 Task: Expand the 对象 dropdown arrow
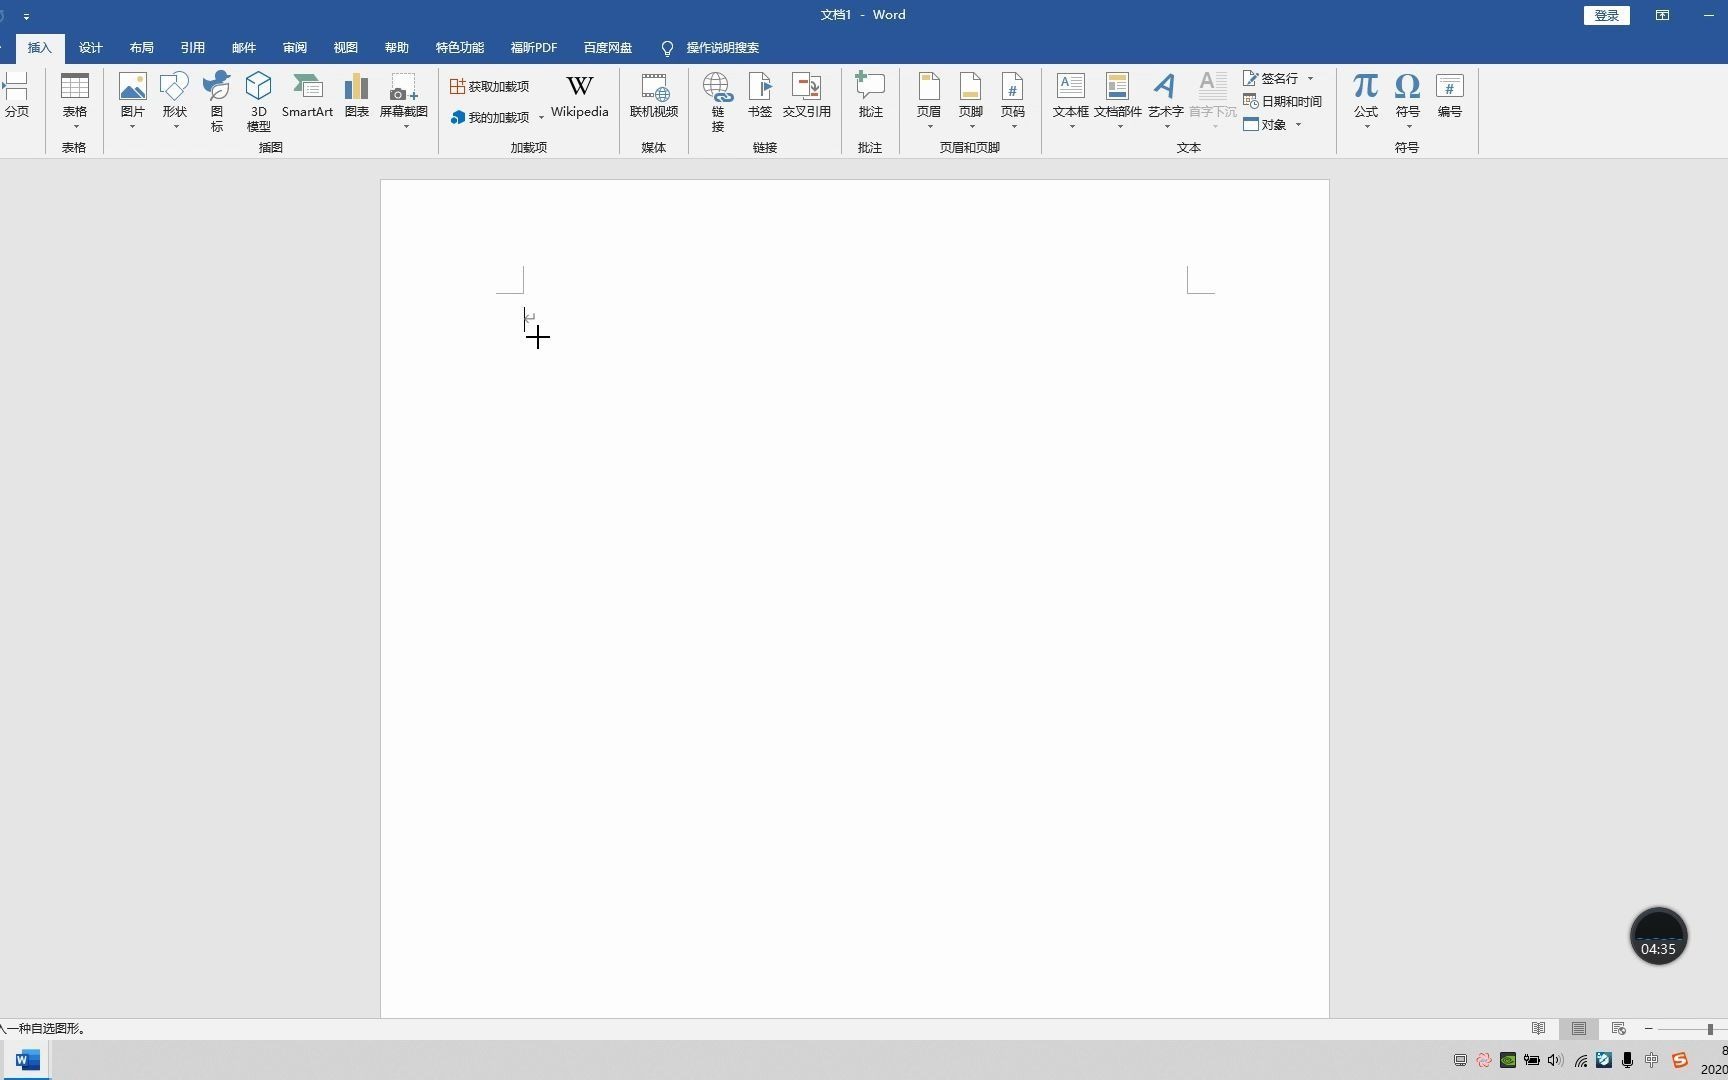click(1298, 125)
